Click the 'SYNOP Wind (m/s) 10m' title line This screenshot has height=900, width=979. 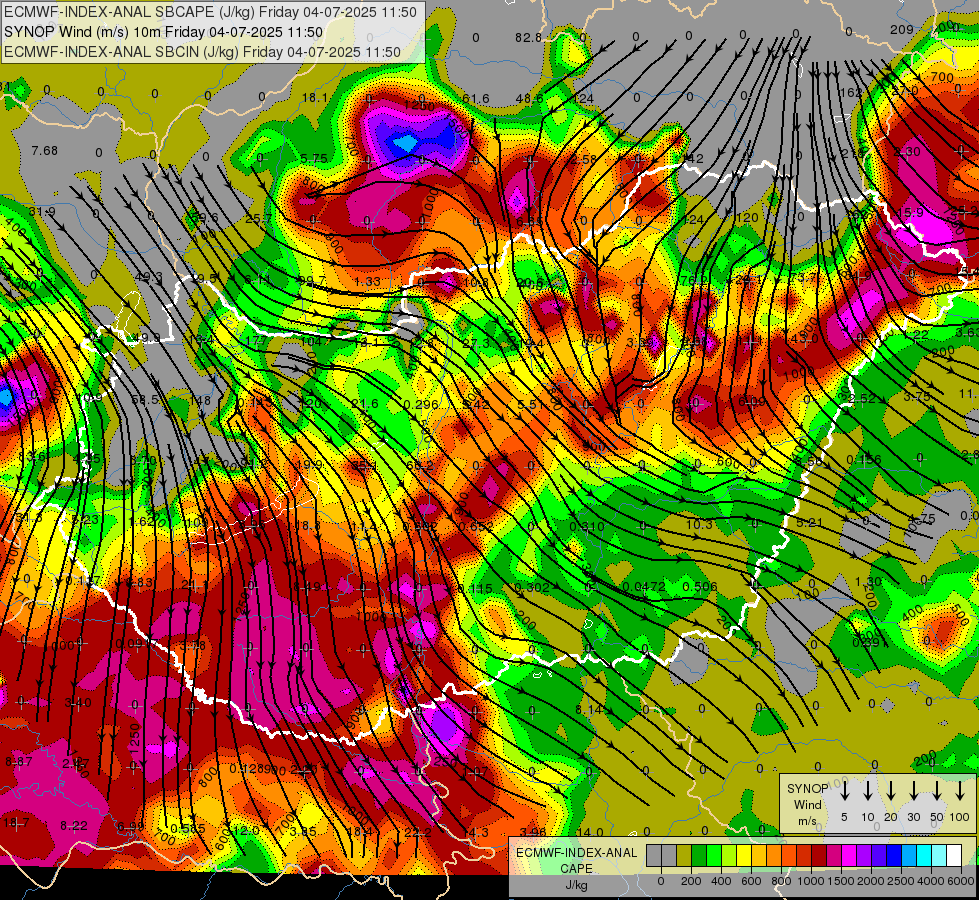(163, 32)
